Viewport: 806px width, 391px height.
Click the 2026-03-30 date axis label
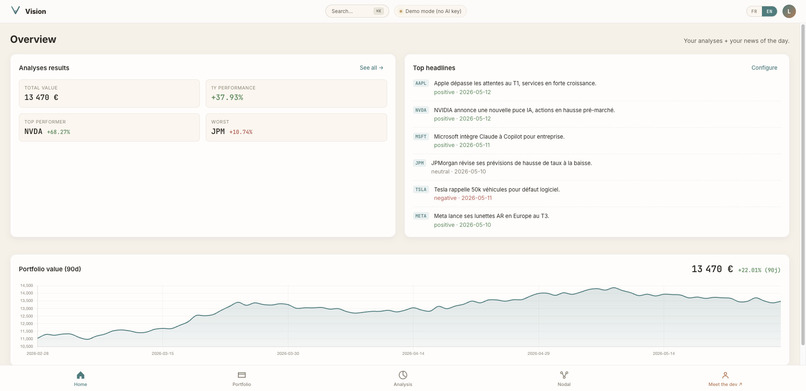click(x=288, y=353)
